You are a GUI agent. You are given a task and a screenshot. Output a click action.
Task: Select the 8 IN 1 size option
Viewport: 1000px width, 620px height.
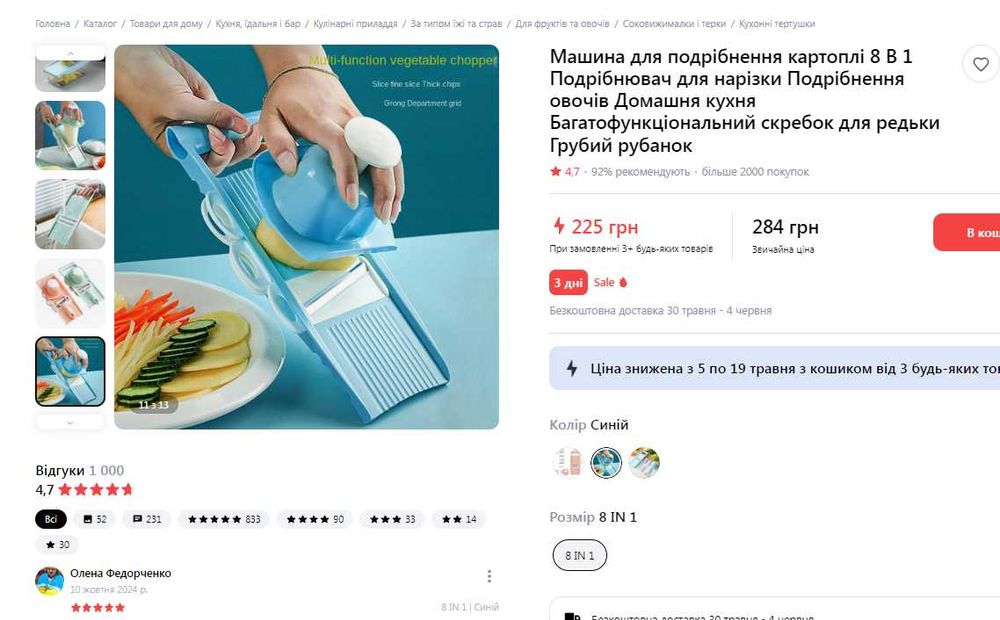579,556
